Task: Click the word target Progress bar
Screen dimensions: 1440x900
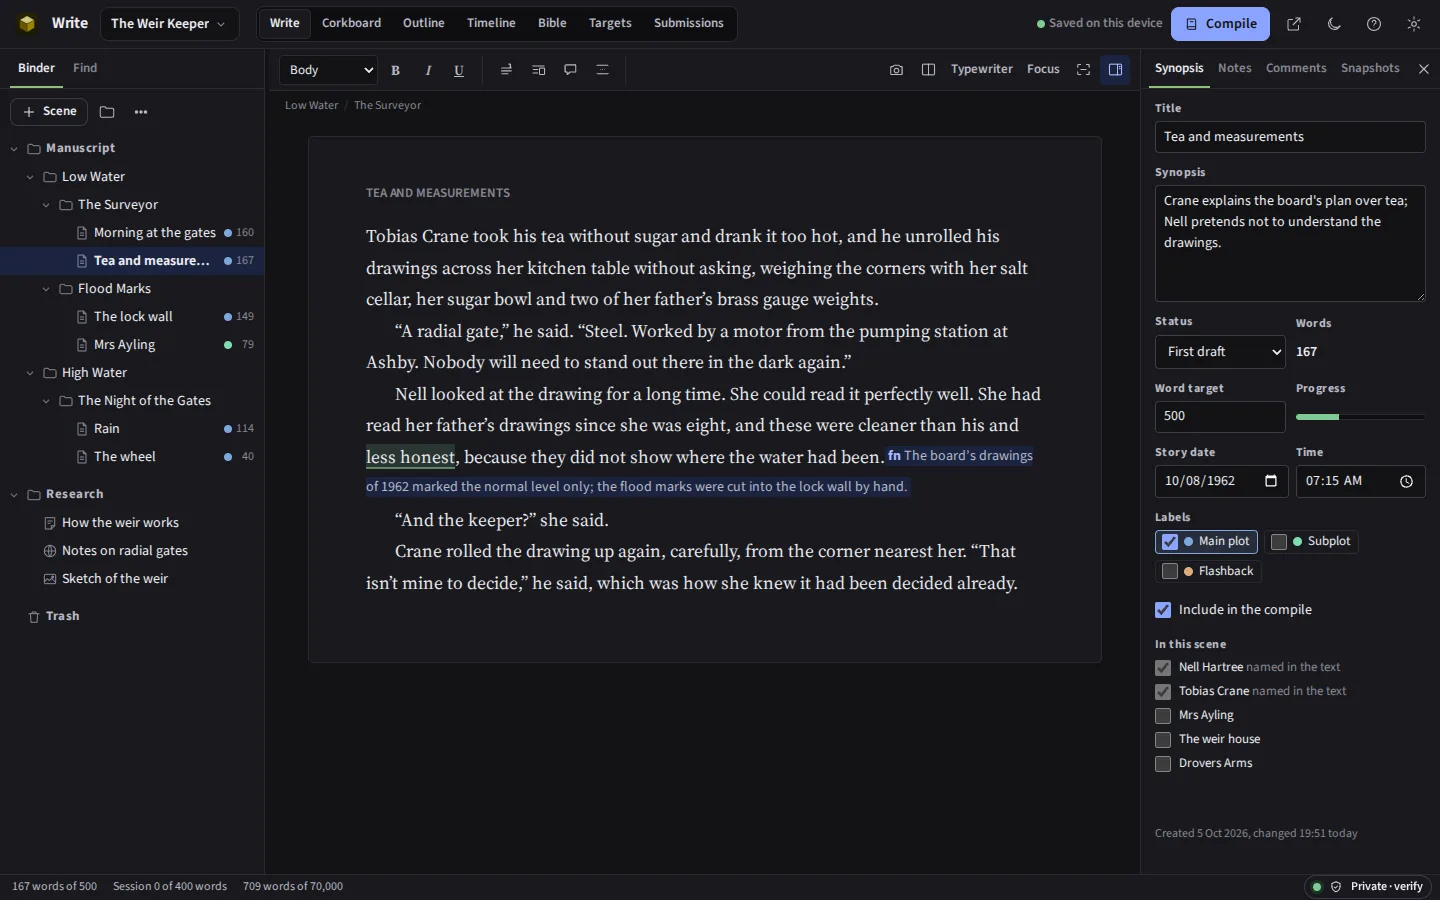Action: point(1360,417)
